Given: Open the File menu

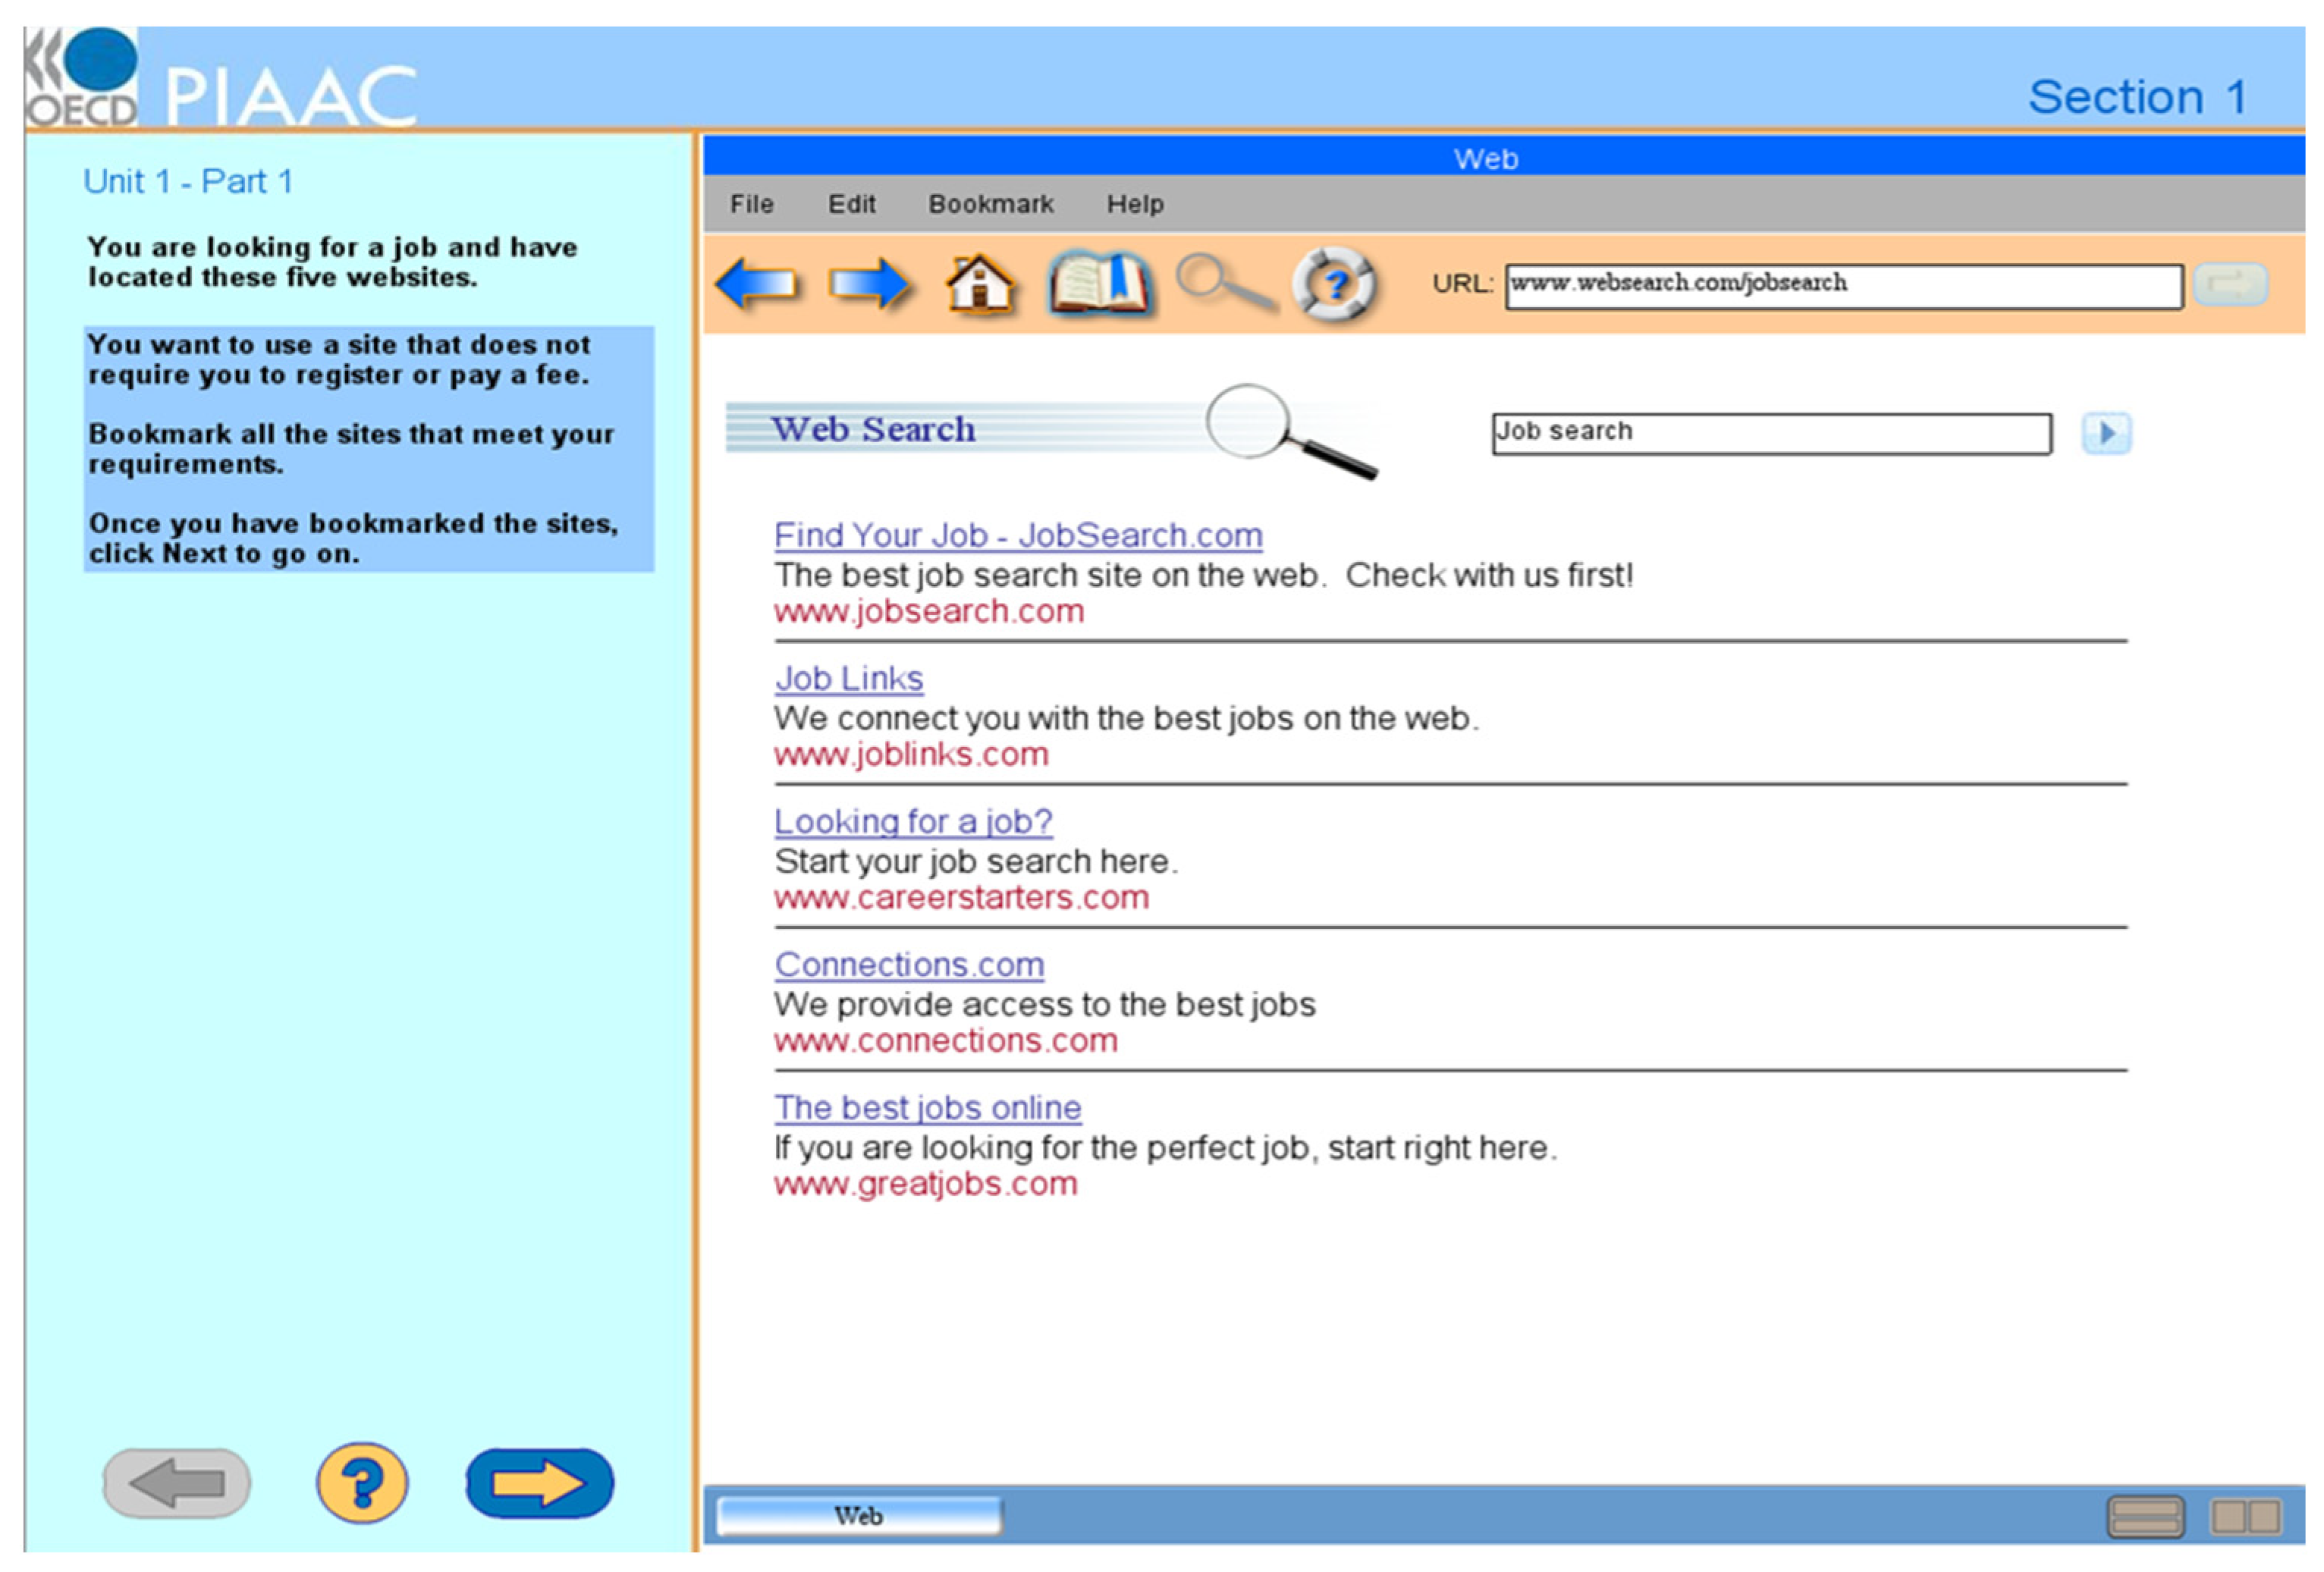Looking at the screenshot, I should point(751,204).
